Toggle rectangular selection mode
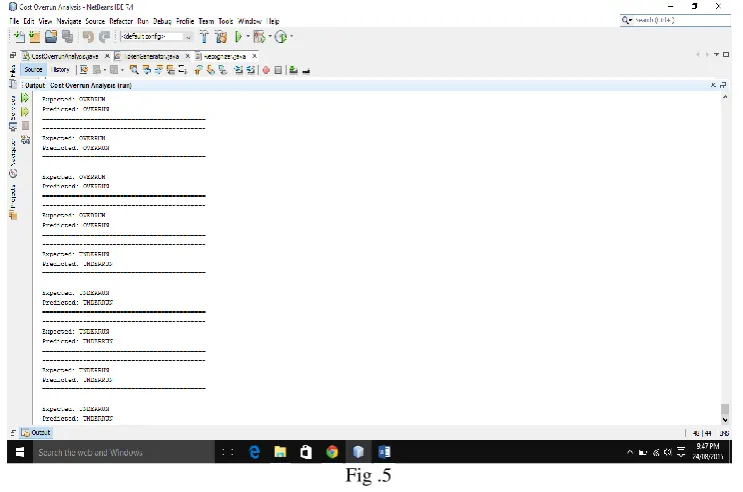 (183, 70)
